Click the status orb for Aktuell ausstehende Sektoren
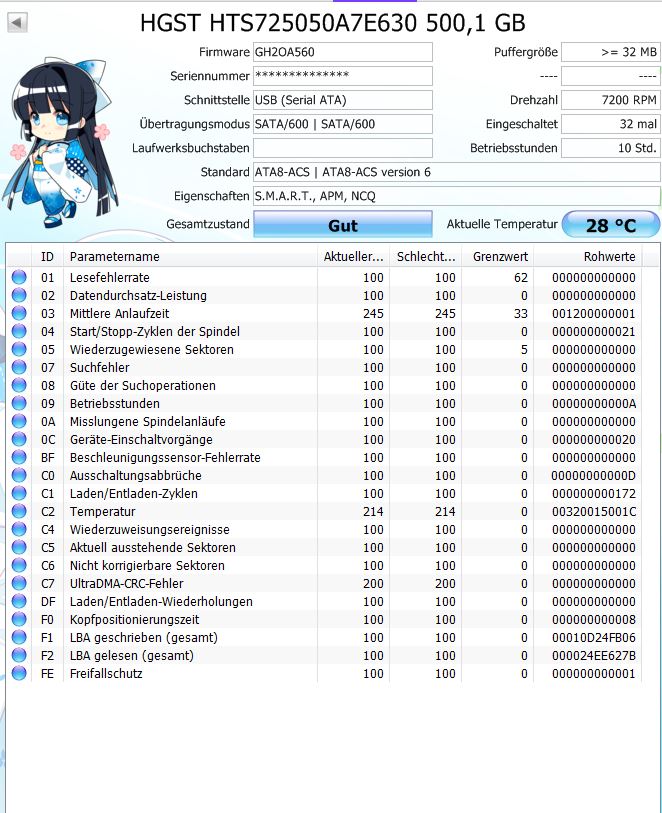The width and height of the screenshot is (662, 813). coord(19,547)
